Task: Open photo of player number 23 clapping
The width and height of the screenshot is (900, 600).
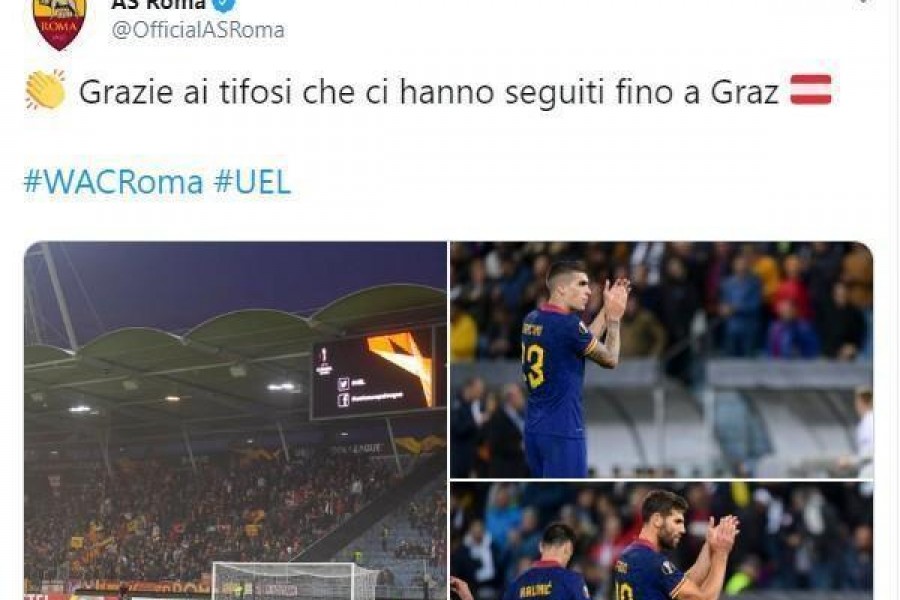Action: tap(662, 359)
